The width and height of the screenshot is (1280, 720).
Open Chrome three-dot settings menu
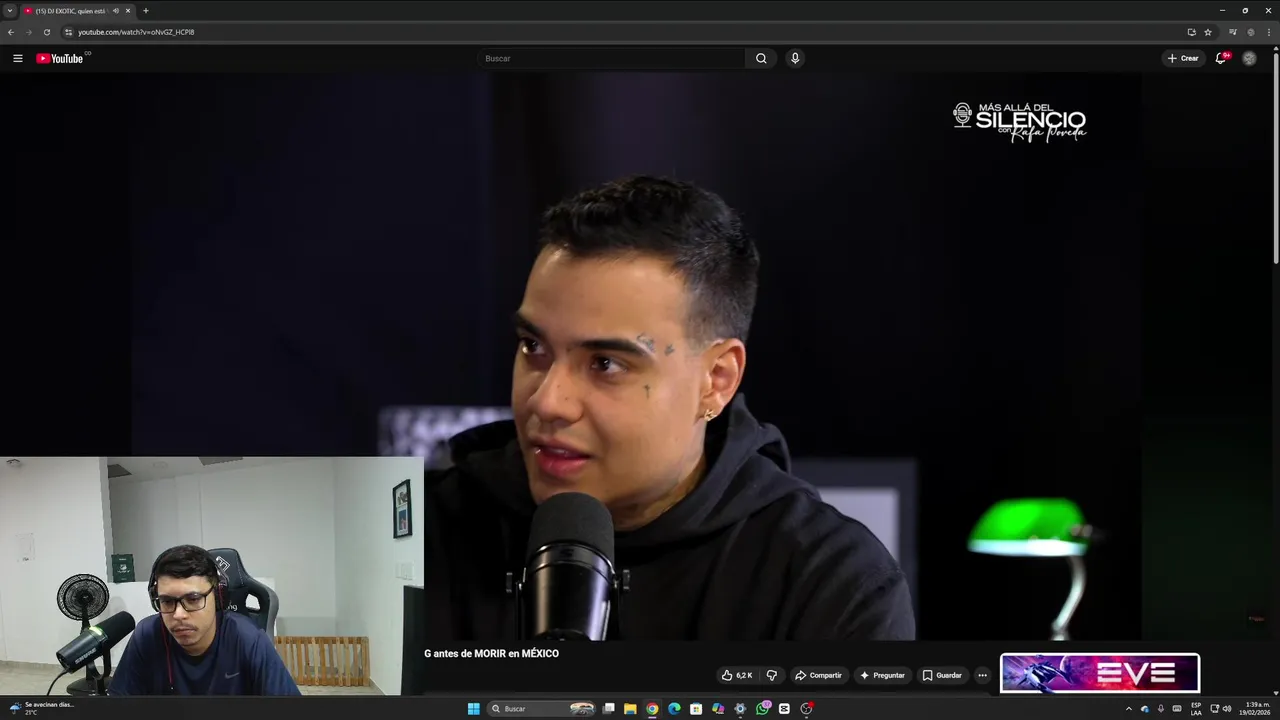tap(1268, 32)
